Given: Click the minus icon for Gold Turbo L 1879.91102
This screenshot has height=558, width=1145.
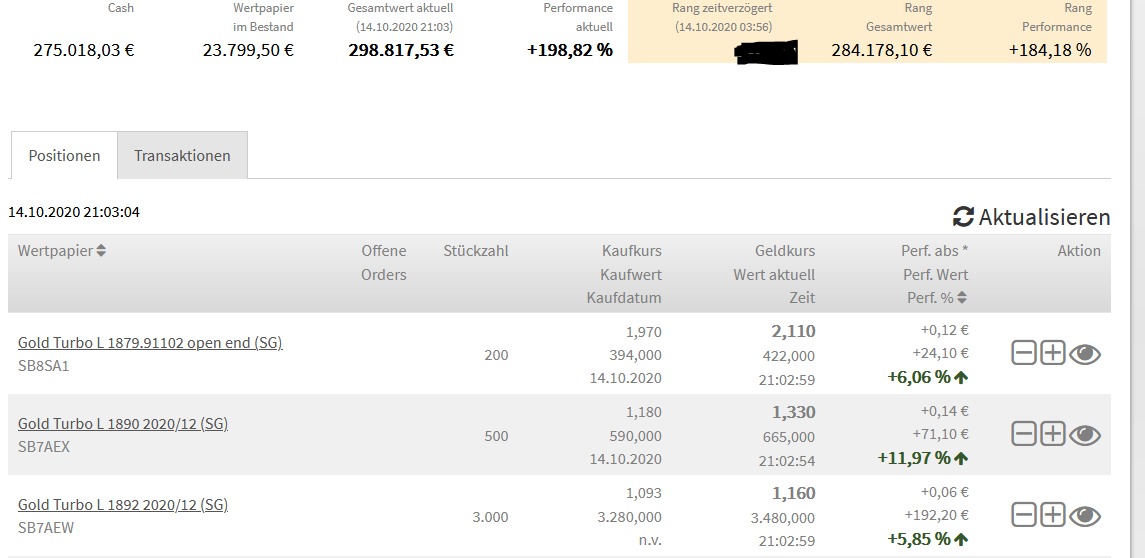Looking at the screenshot, I should [1023, 353].
